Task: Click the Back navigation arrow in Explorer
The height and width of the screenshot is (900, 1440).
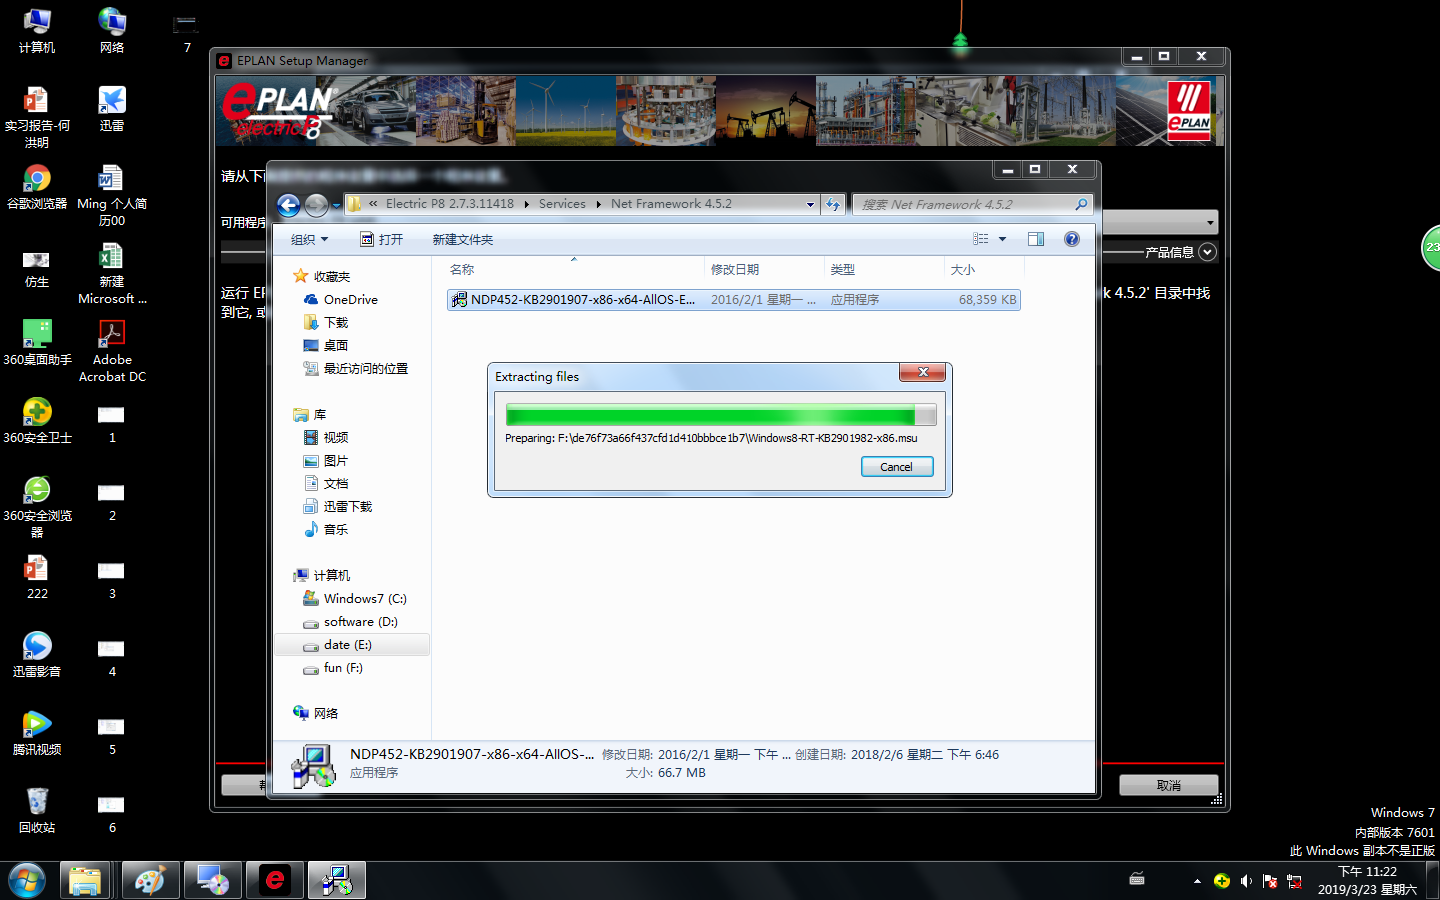Action: click(288, 205)
